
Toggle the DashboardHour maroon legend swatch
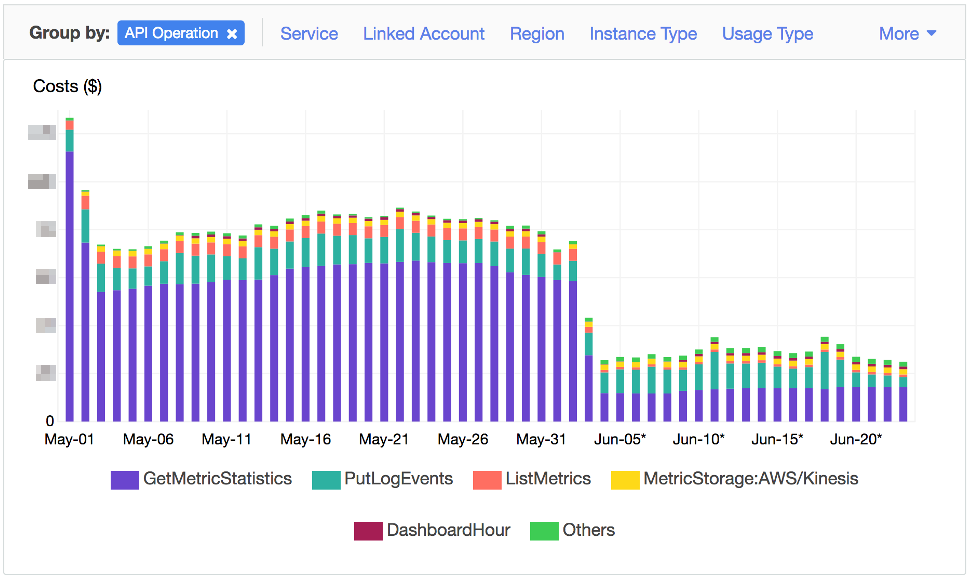click(368, 531)
